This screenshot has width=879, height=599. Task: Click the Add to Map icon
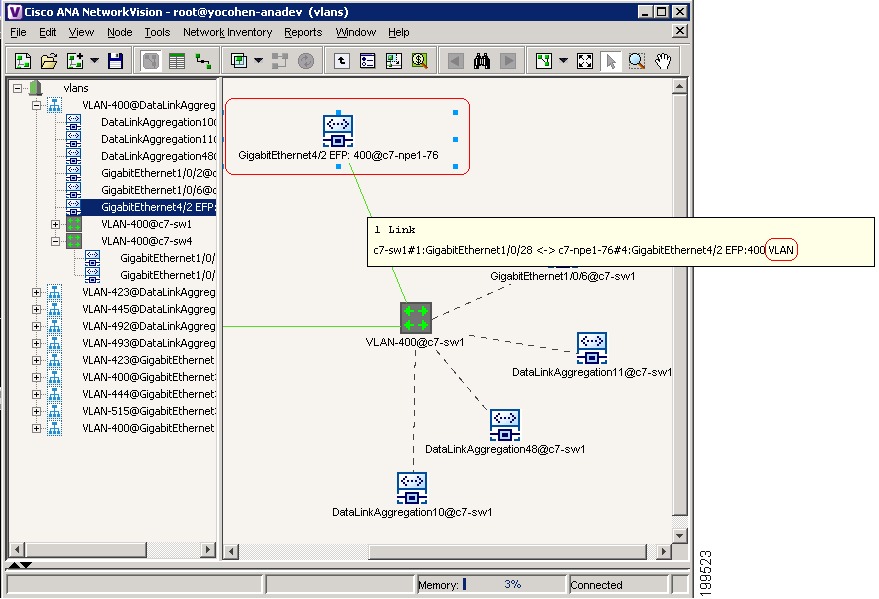pyautogui.click(x=75, y=61)
